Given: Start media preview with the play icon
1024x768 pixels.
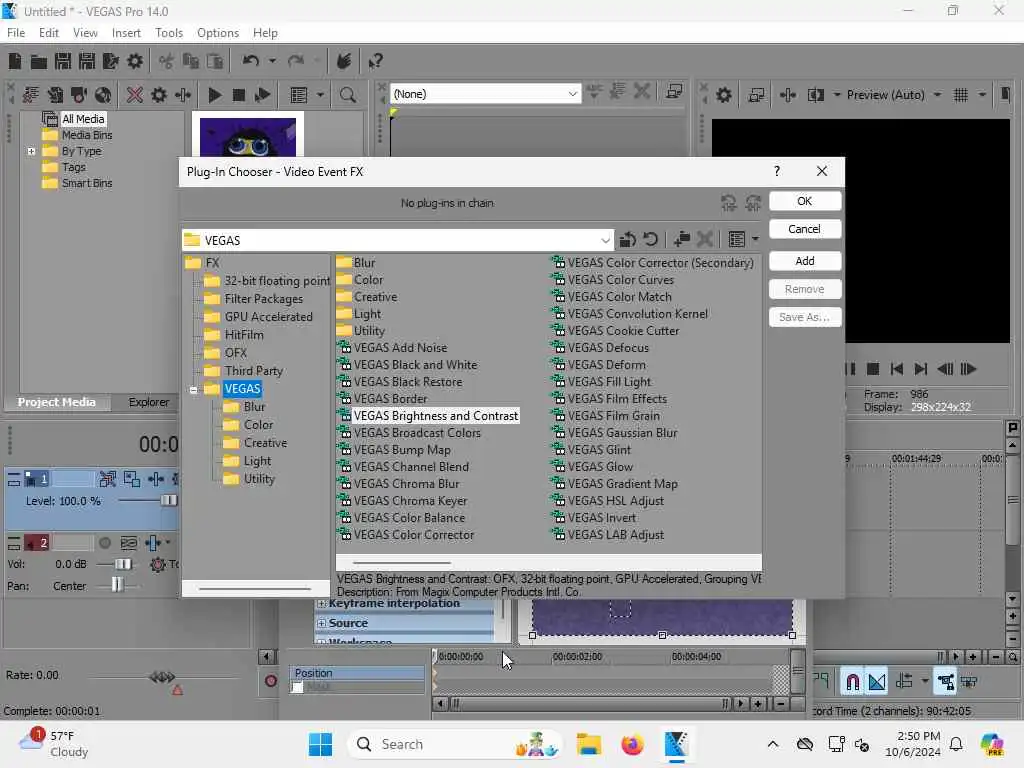Looking at the screenshot, I should point(214,95).
